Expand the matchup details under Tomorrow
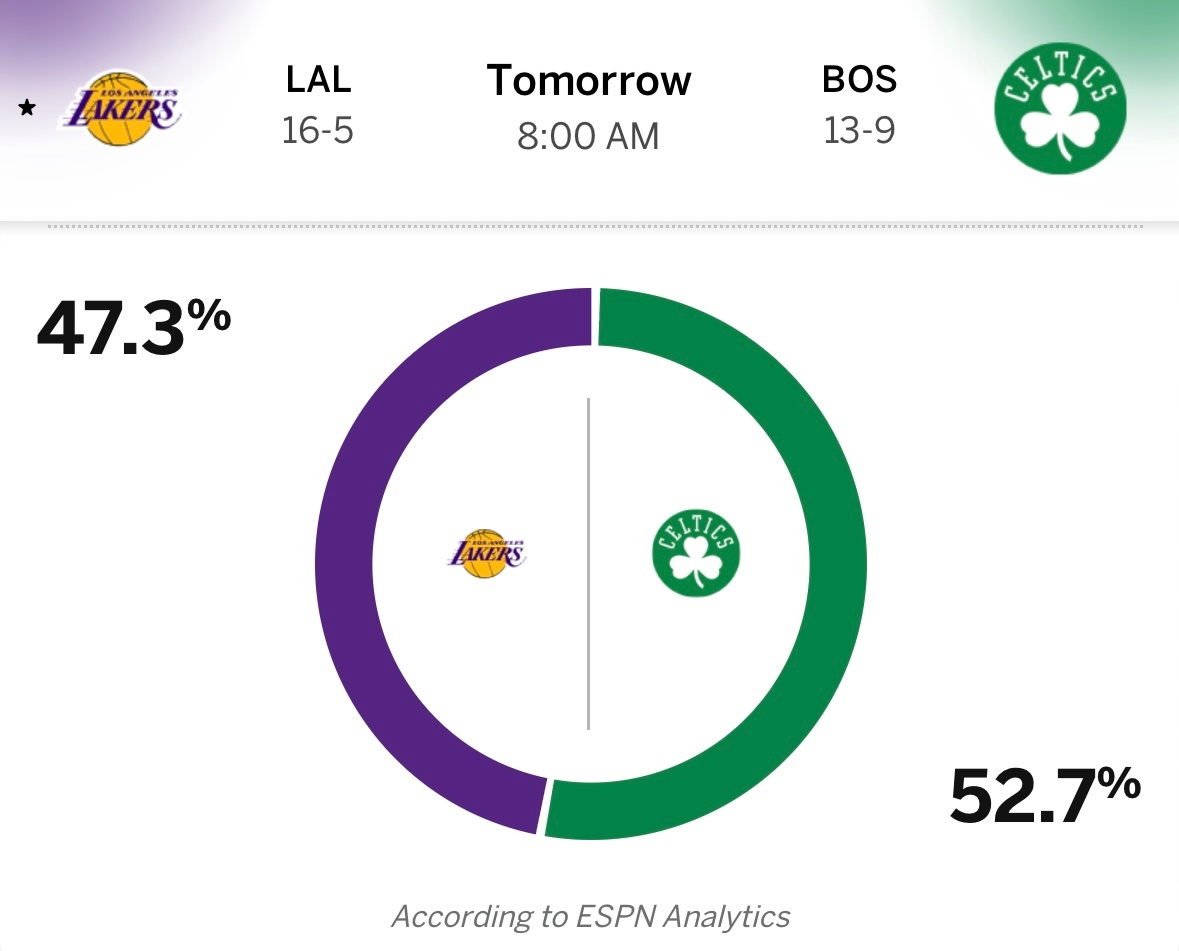Screen dimensions: 1179x951 (x=588, y=80)
